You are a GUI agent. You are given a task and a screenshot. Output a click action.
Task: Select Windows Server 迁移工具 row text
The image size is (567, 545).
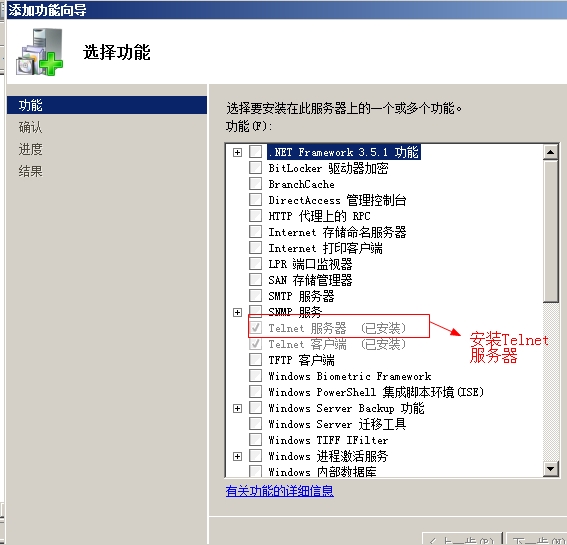[337, 424]
